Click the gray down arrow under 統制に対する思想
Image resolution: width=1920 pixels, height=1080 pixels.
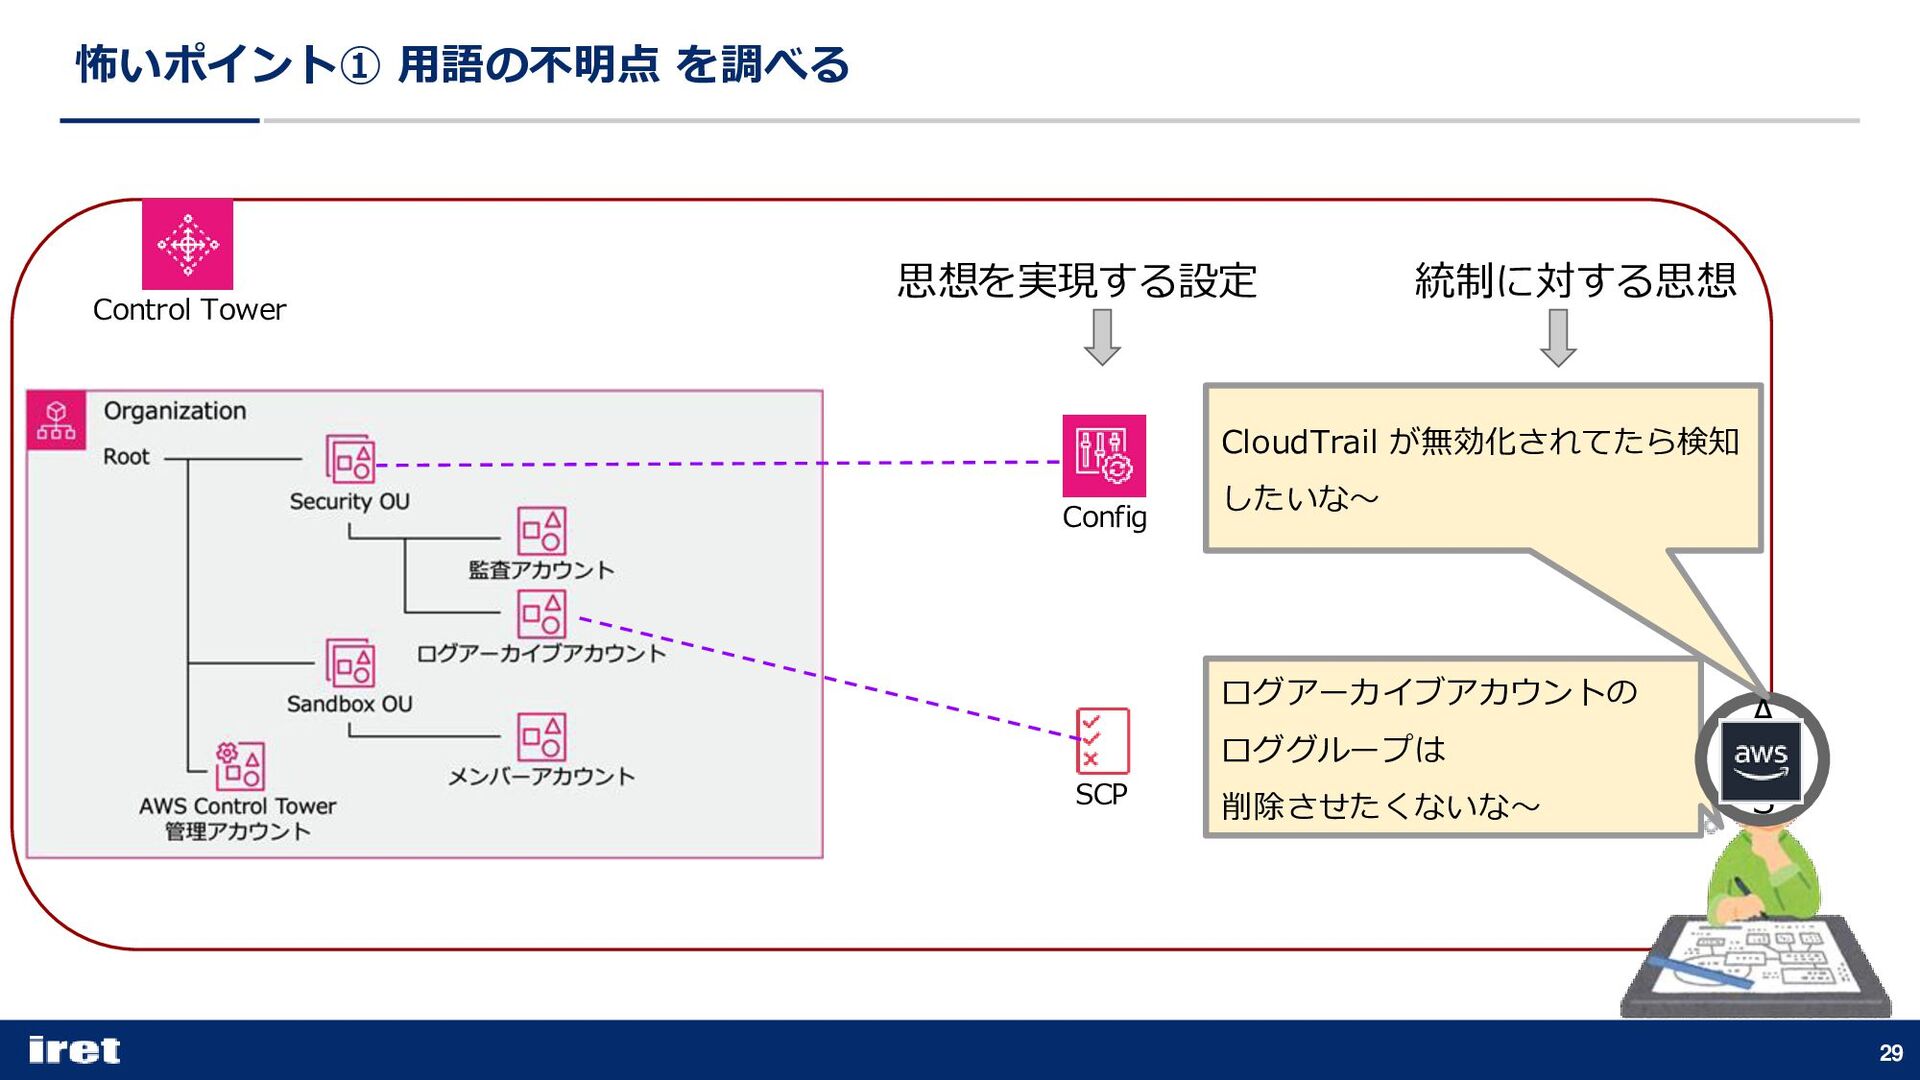point(1558,338)
